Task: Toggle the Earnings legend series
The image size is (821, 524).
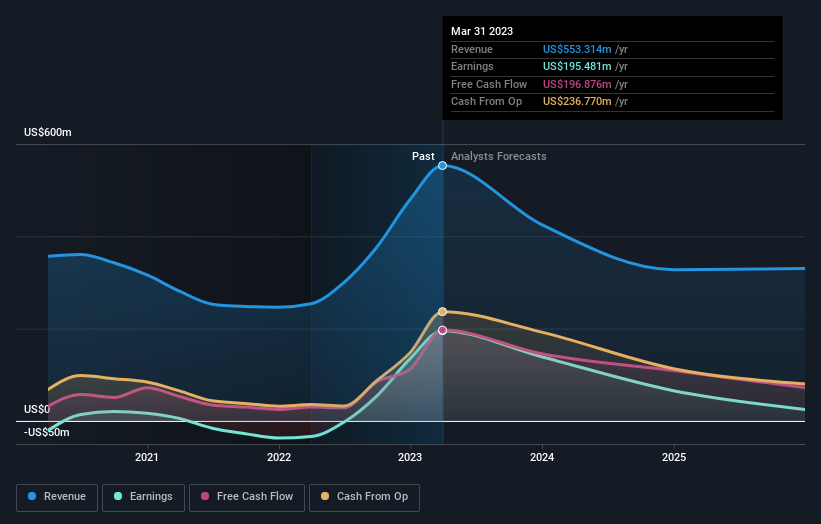Action: click(x=143, y=497)
